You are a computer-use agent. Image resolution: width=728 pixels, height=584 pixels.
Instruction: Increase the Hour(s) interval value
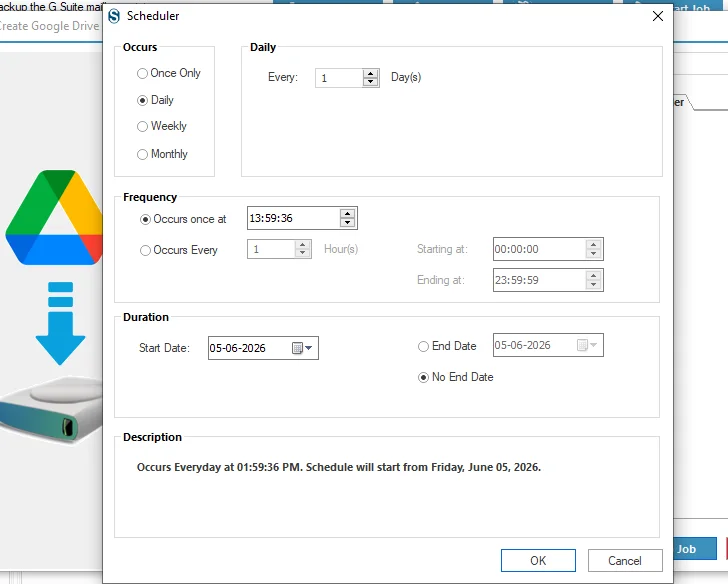coord(302,245)
